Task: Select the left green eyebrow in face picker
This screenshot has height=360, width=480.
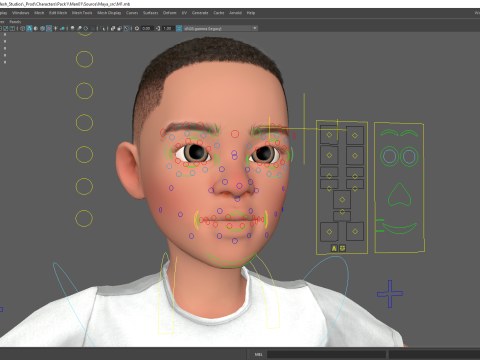Action: pyautogui.click(x=389, y=133)
